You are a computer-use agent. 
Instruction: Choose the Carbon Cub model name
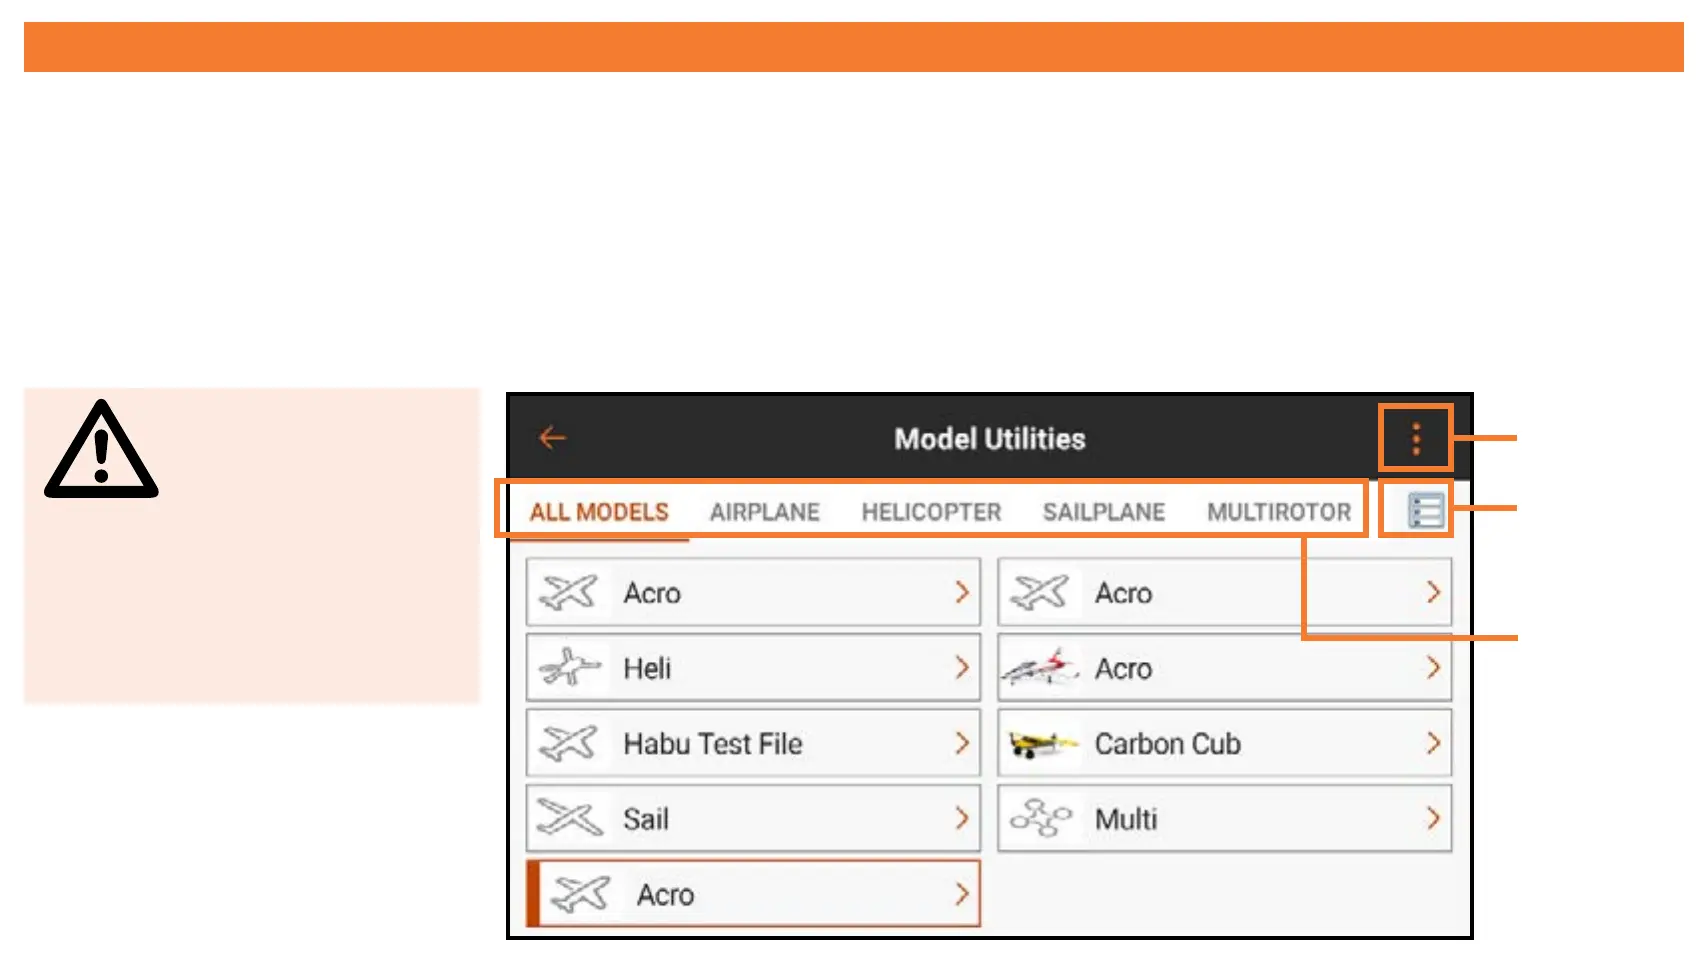(1167, 744)
